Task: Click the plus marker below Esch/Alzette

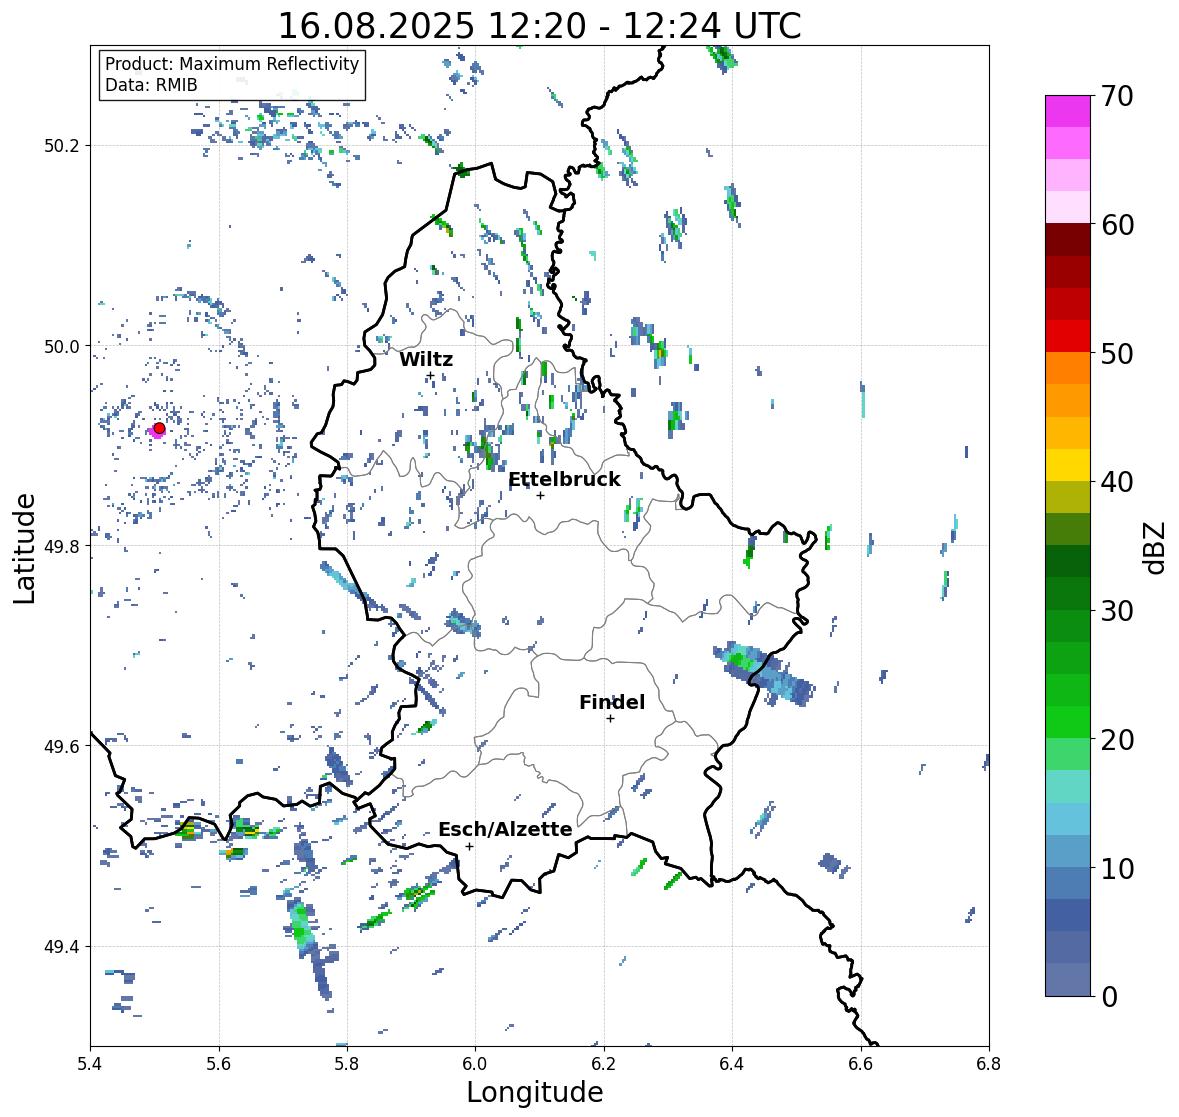Action: pos(469,846)
